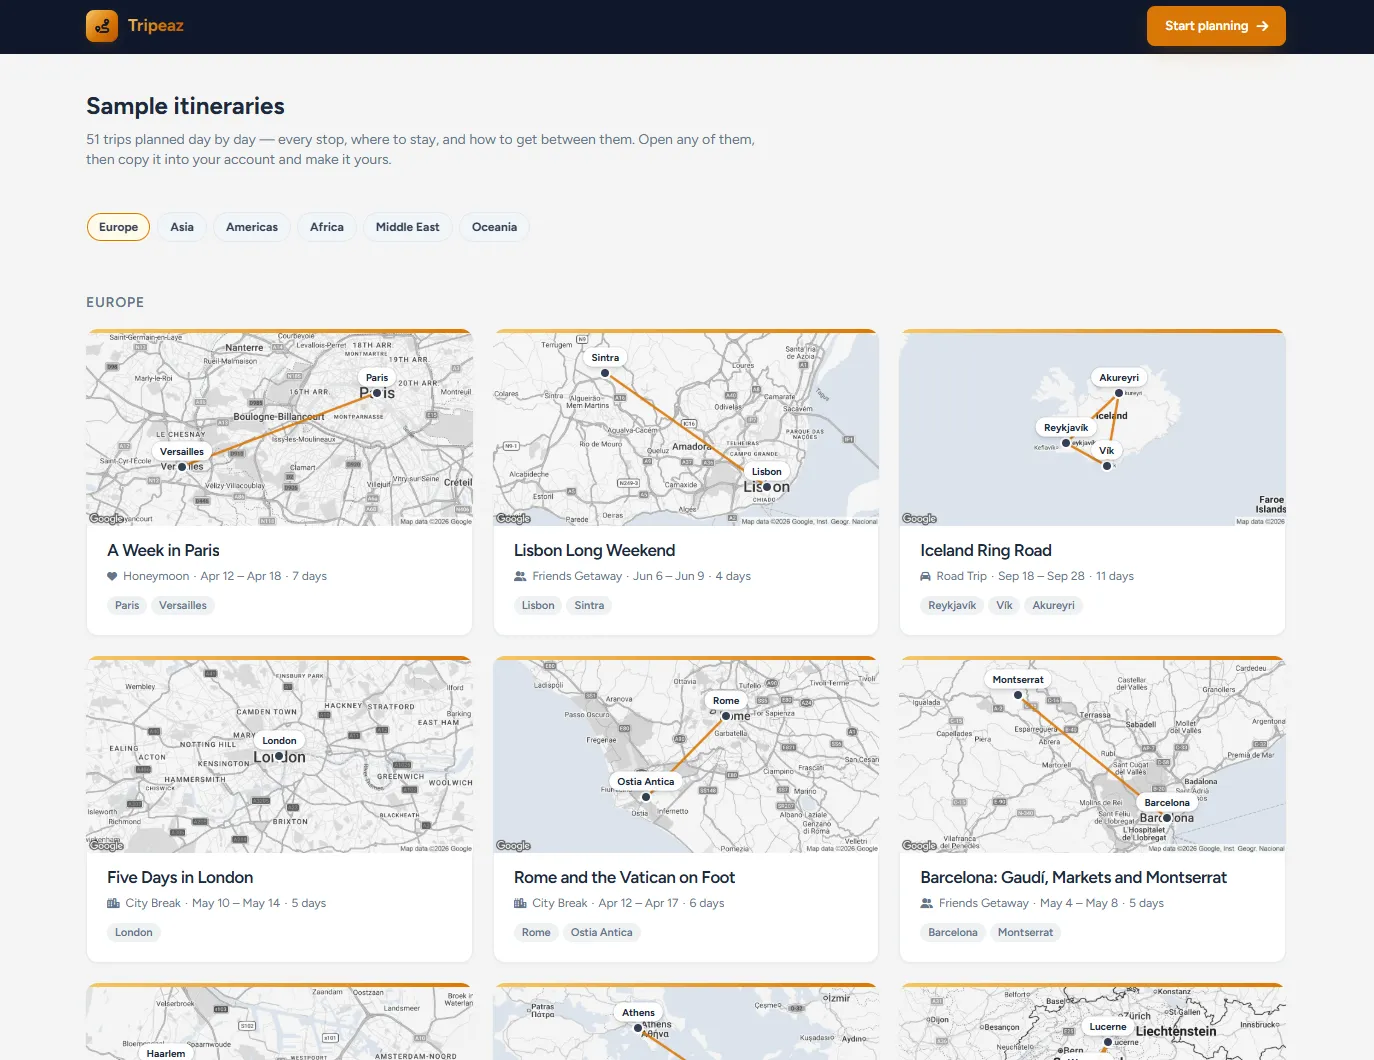The height and width of the screenshot is (1060, 1374).
Task: Click the Reykjavík map marker label
Action: click(x=1066, y=428)
